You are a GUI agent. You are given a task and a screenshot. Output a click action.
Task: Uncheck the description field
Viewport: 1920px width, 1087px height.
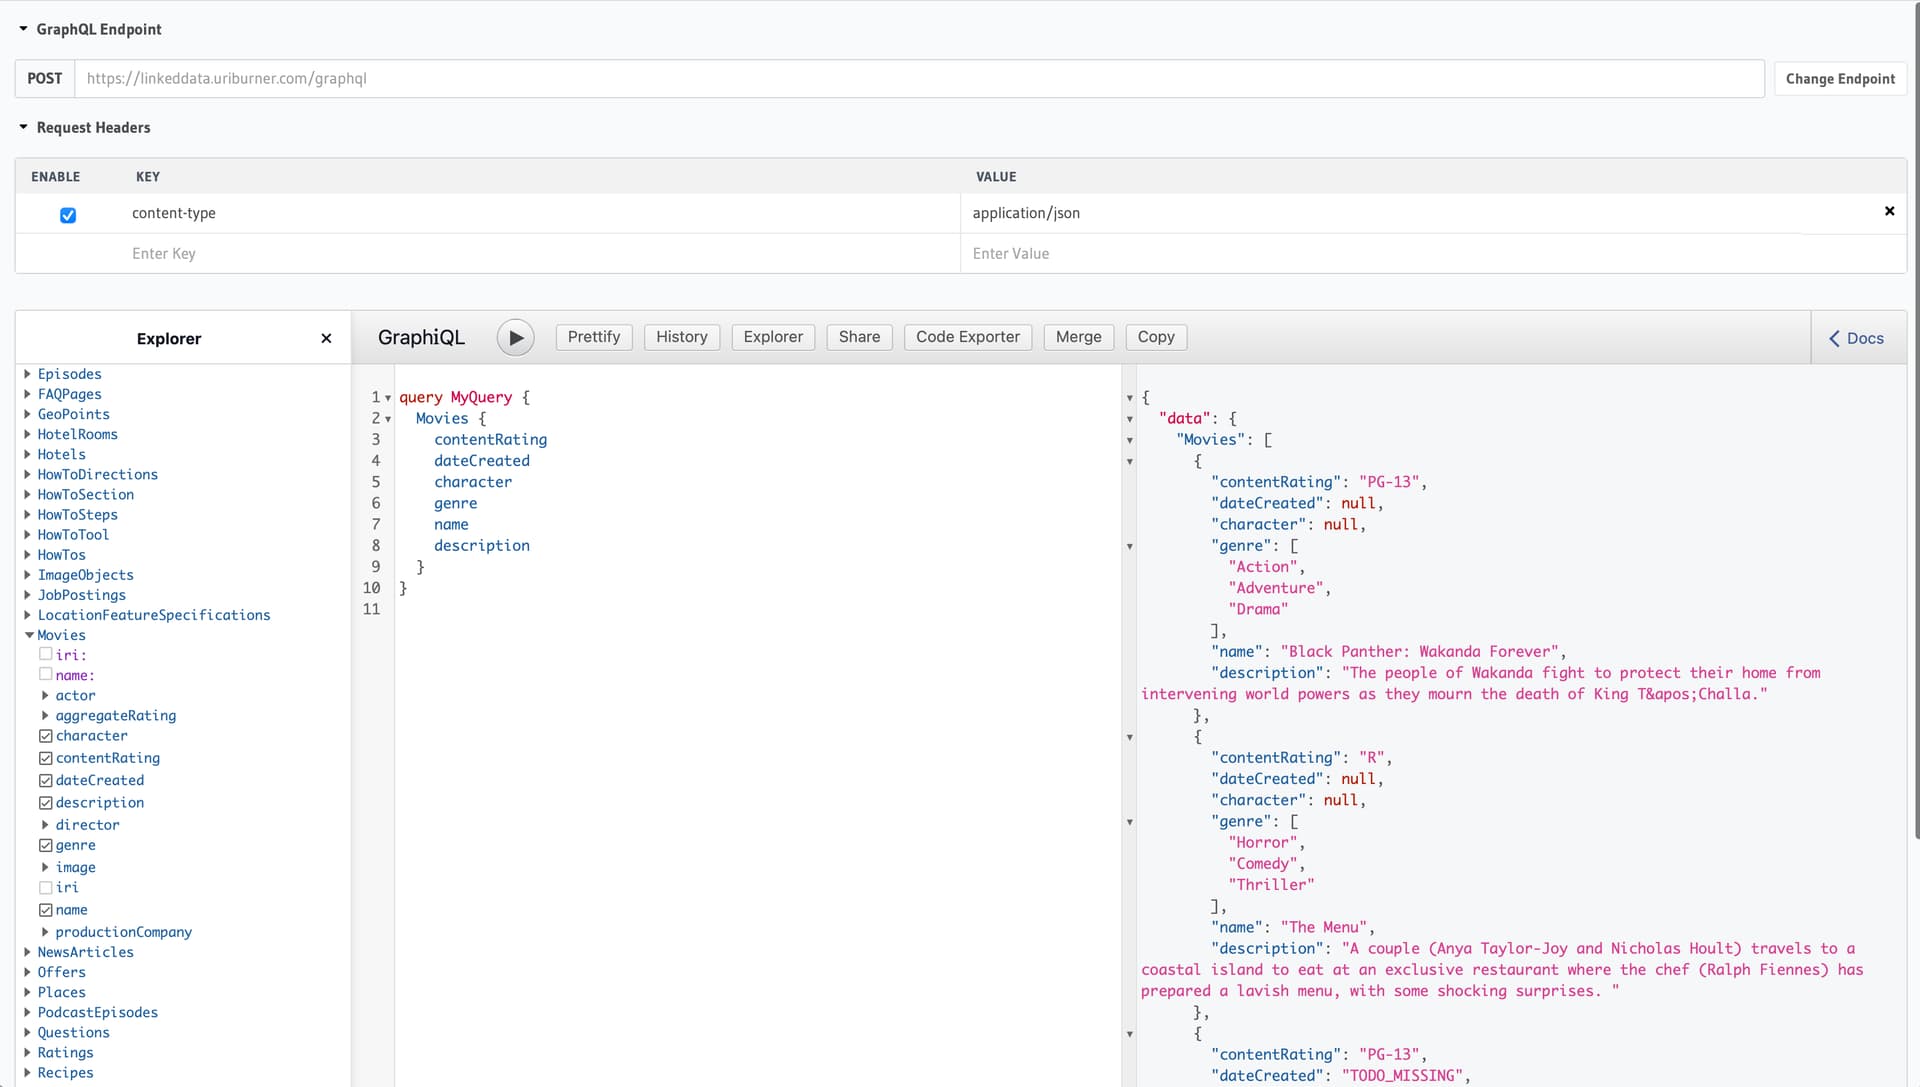[x=46, y=803]
